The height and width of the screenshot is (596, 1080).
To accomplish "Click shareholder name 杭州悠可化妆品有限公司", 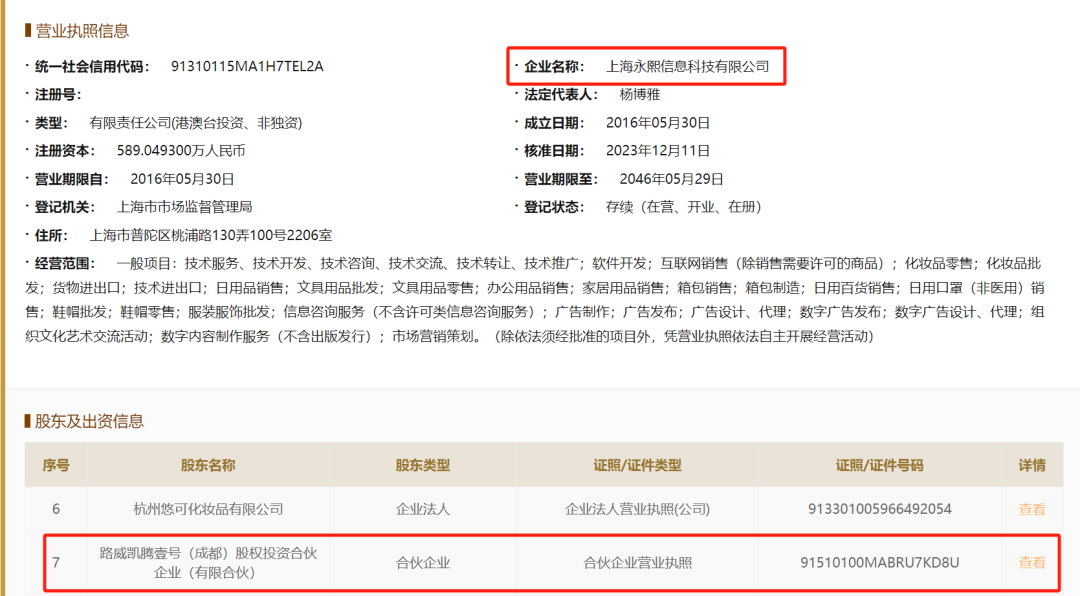I will click(x=208, y=509).
